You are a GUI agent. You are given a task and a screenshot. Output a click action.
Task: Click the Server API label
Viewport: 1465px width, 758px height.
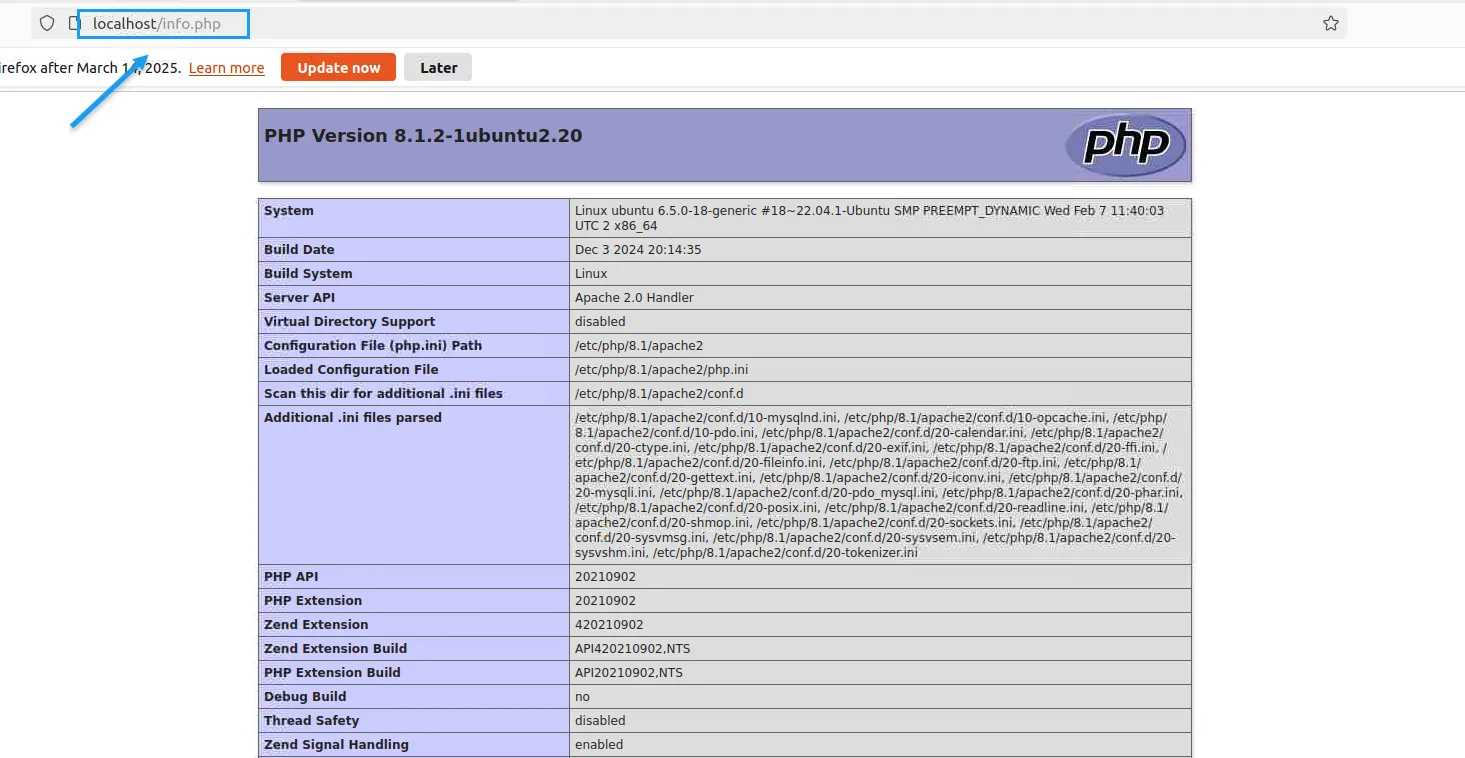299,298
